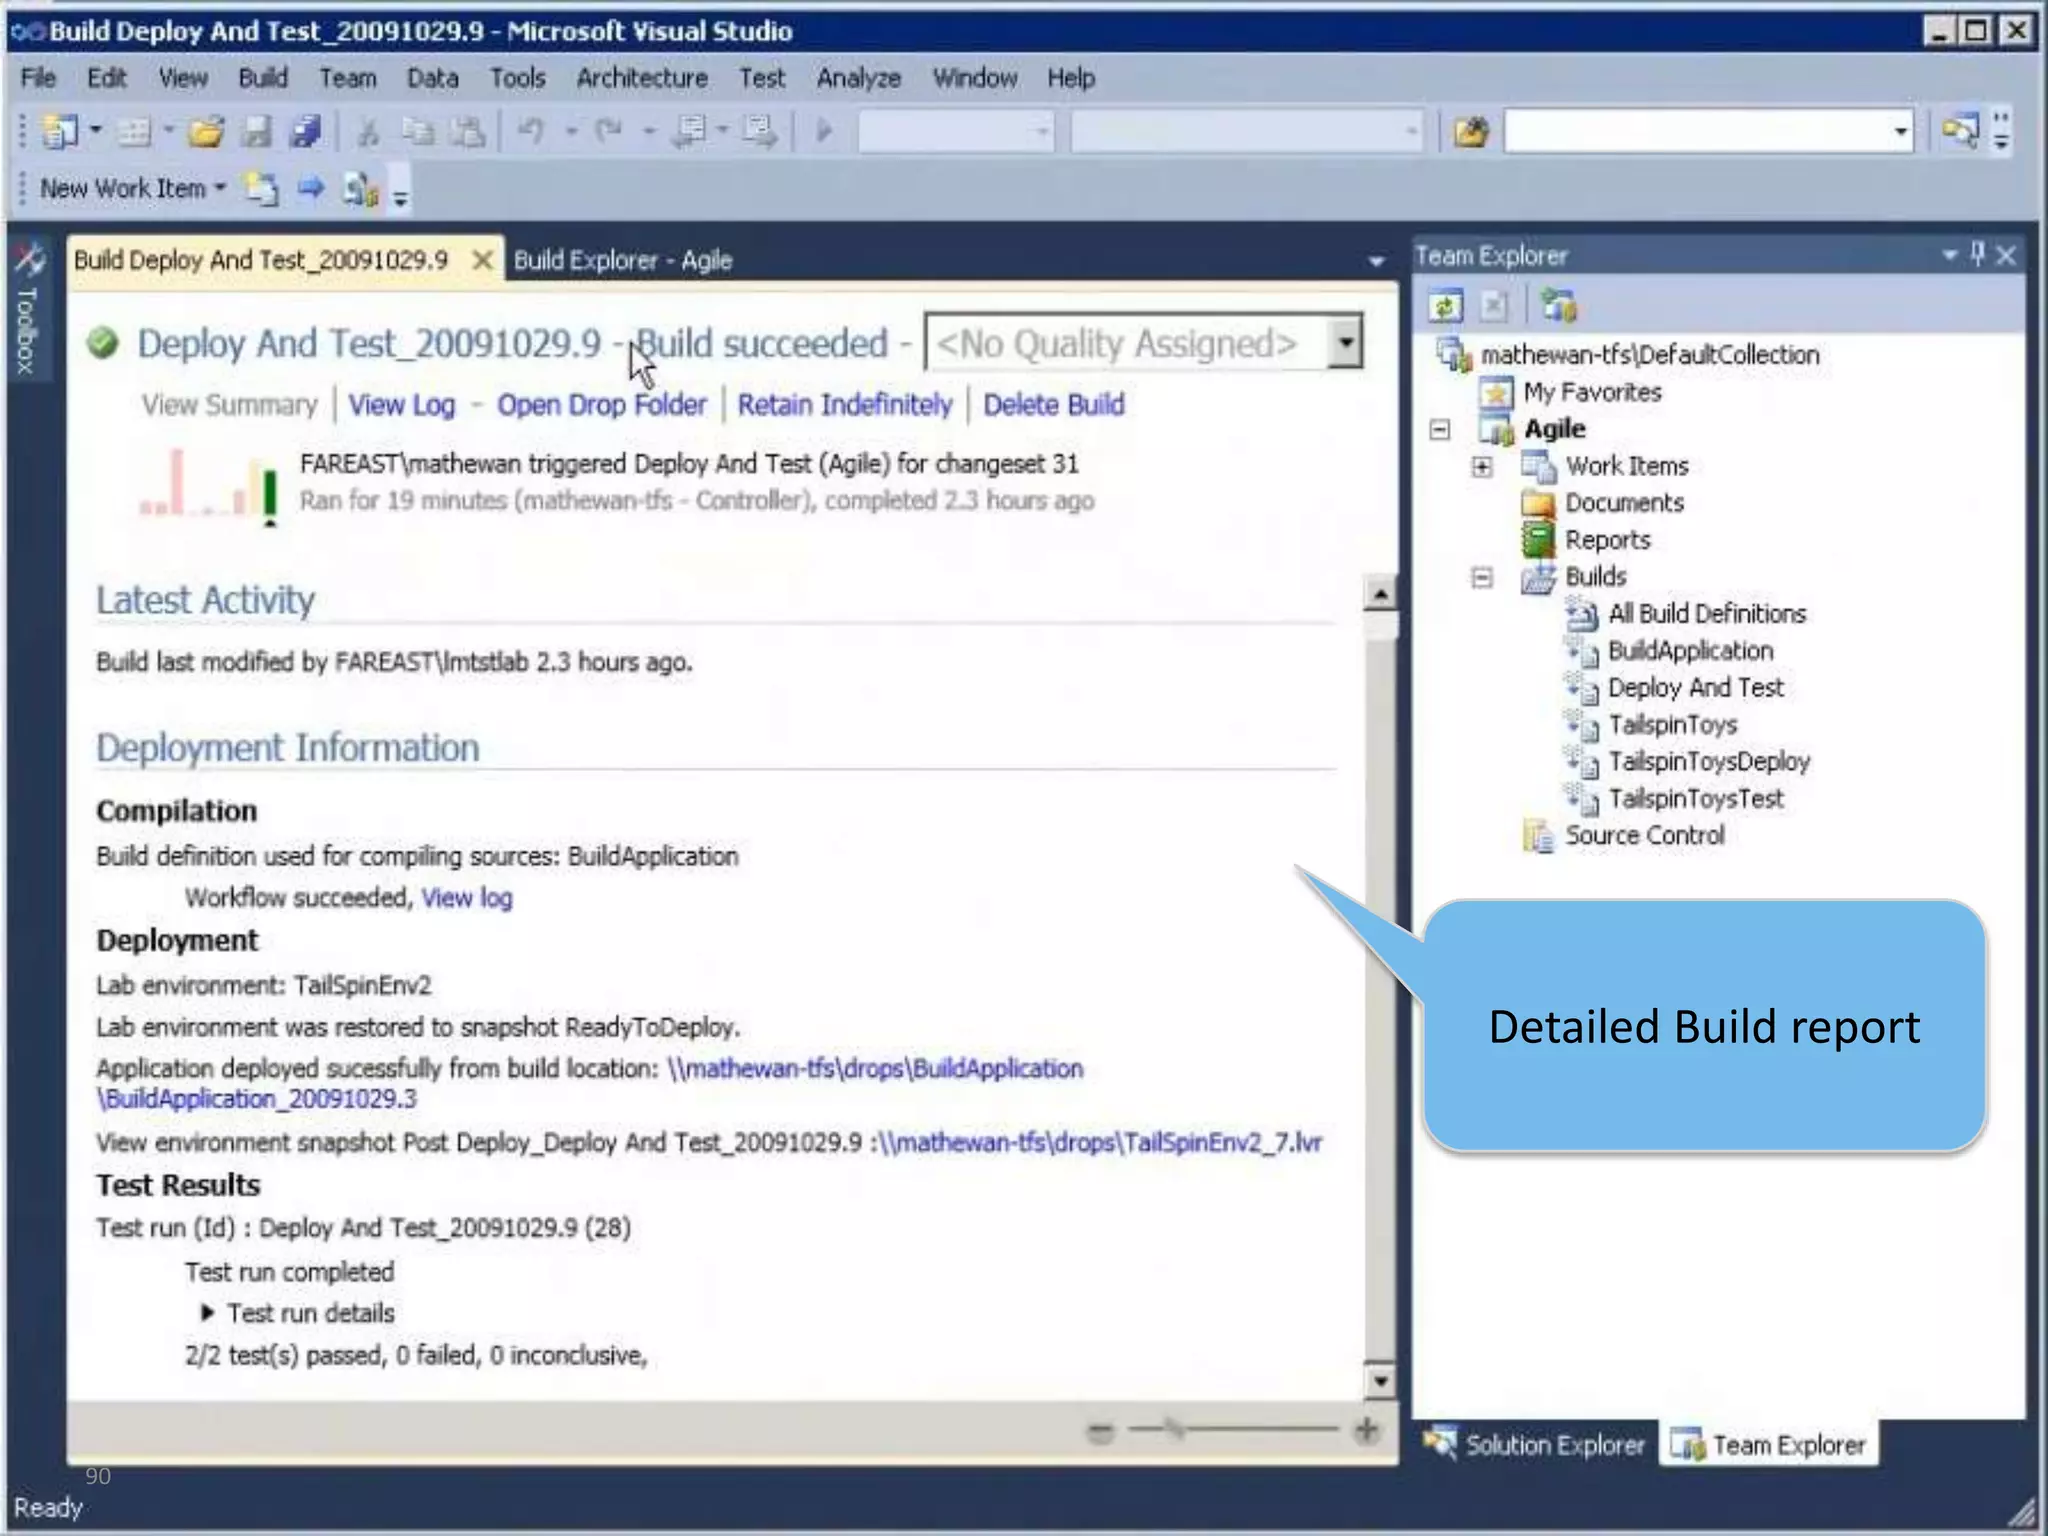Screen dimensions: 2048x1536
Task: Click the Retain Indefinitely link
Action: pos(844,405)
